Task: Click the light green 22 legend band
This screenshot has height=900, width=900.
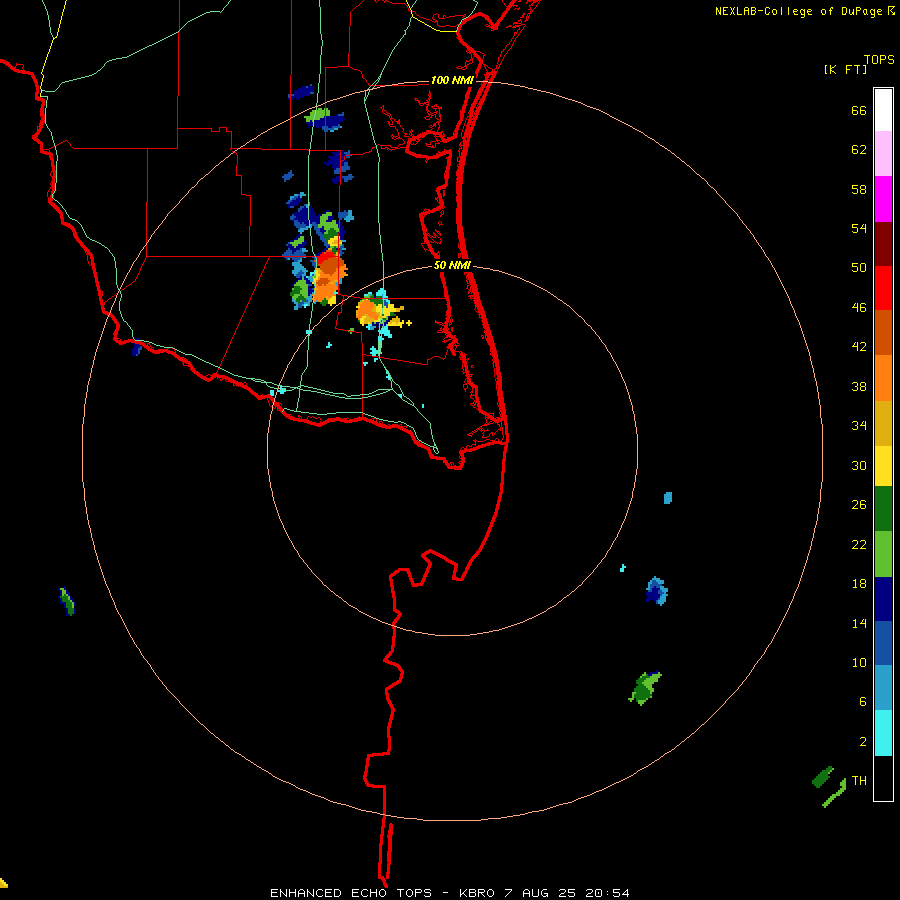Action: tap(883, 554)
